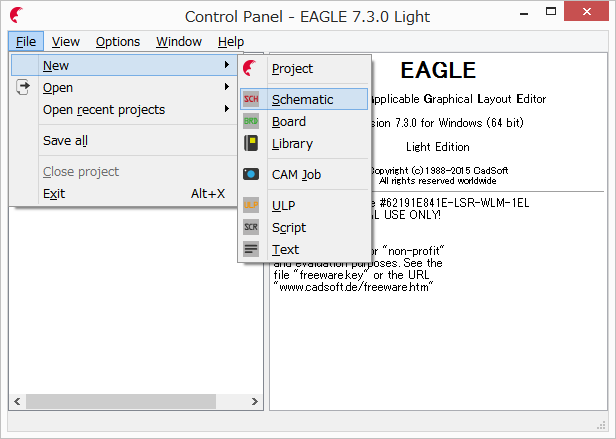Expand the New submenu arrow
The width and height of the screenshot is (616, 439).
coord(227,64)
